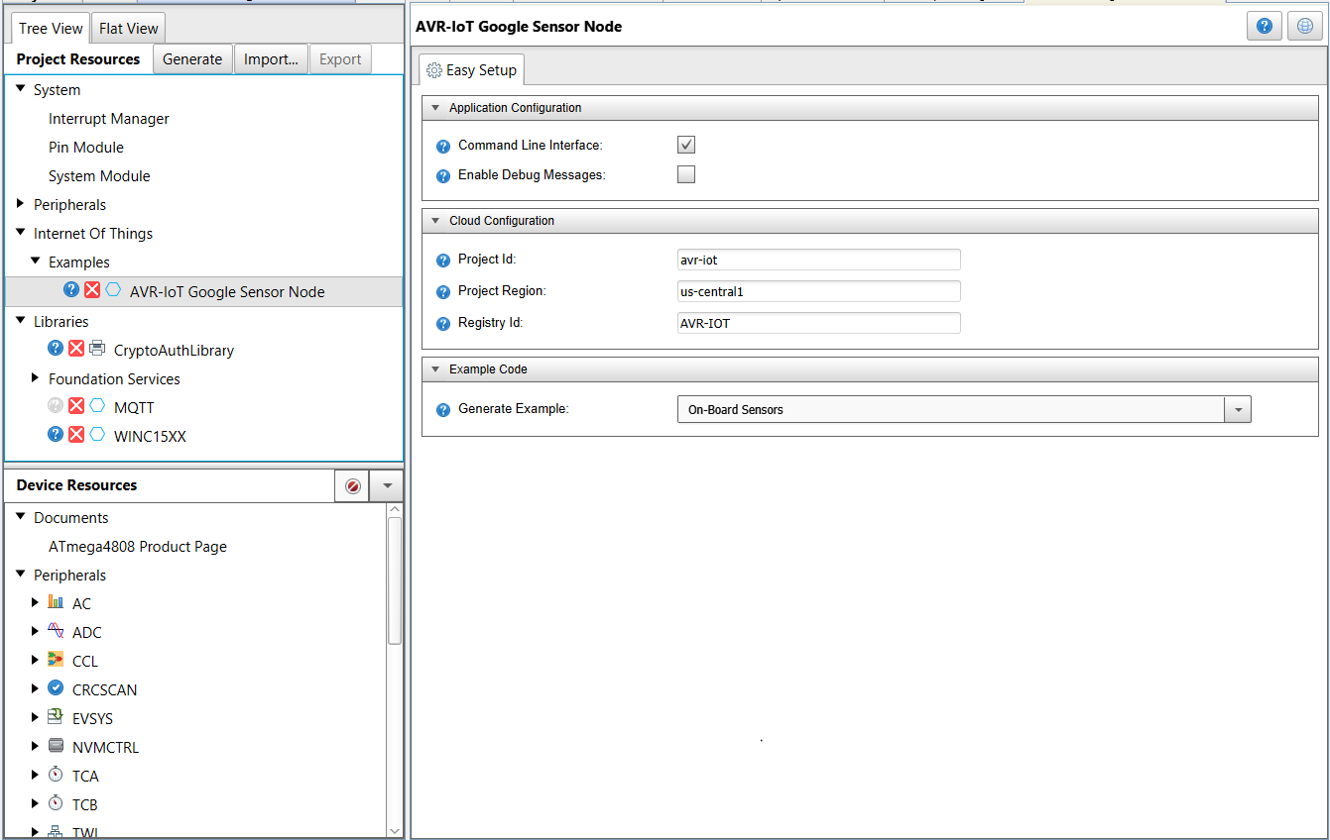Uncheck Command Line Interface checkbox

[x=686, y=145]
